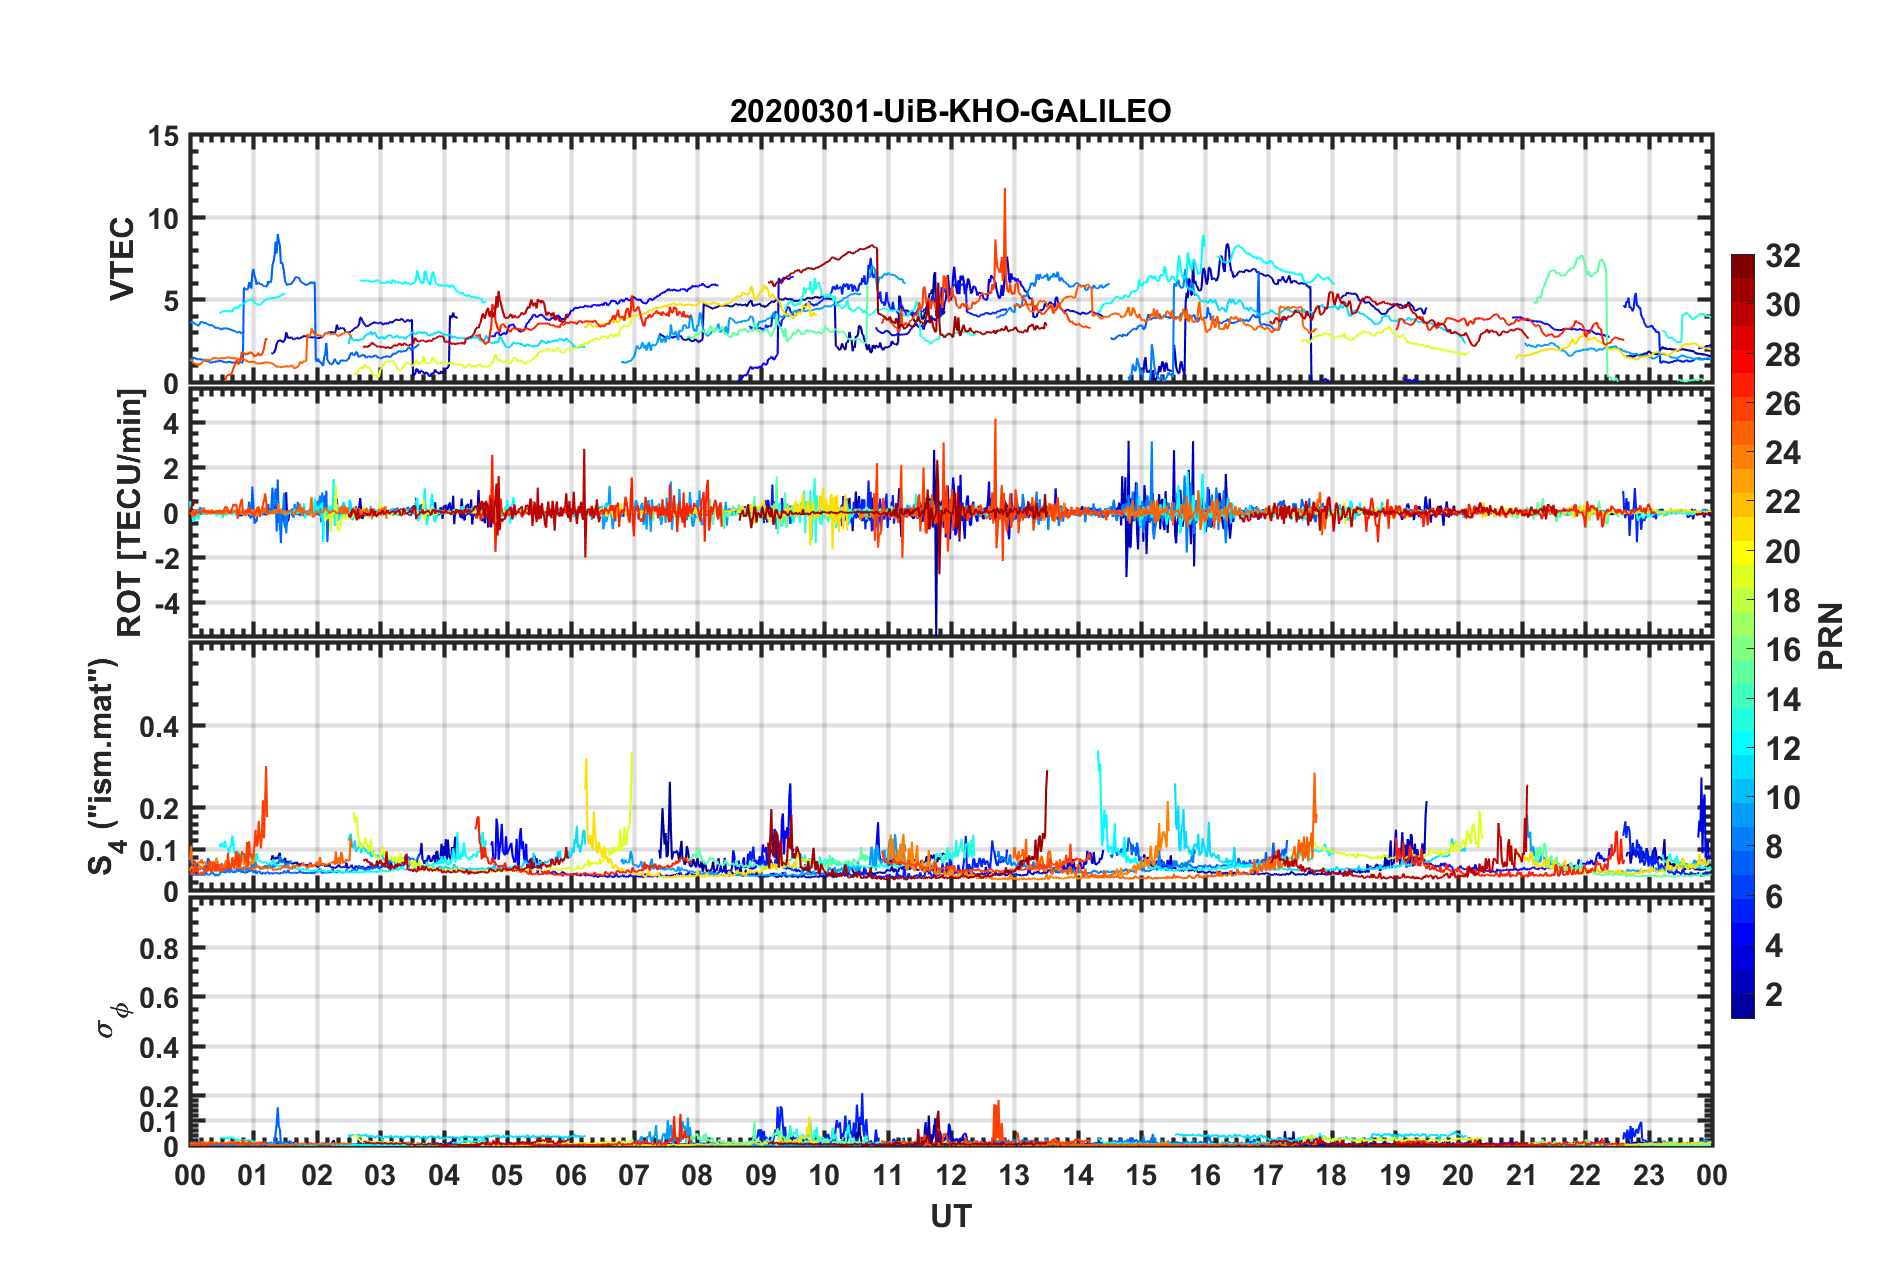Click the VTEC axis tick label 5
1902x1272 pixels.
[x=171, y=301]
